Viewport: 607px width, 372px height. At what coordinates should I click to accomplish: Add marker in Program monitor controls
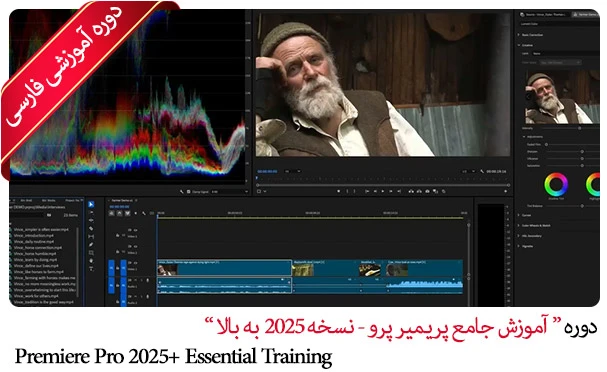(x=339, y=191)
